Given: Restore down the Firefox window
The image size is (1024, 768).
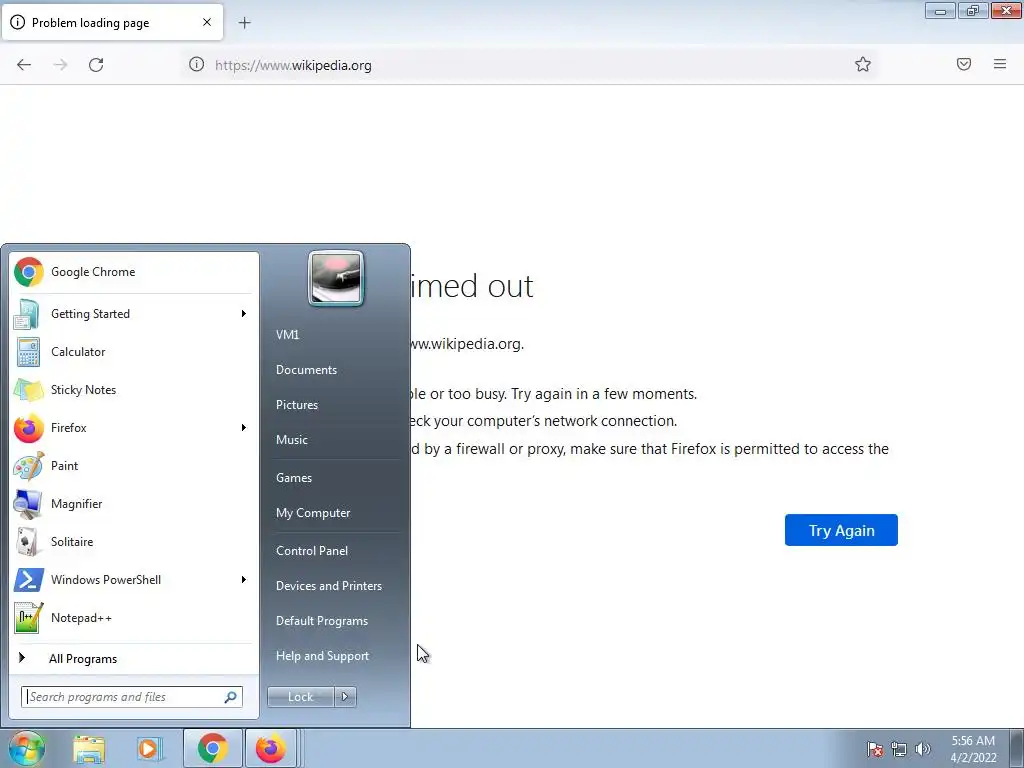Looking at the screenshot, I should [x=973, y=10].
